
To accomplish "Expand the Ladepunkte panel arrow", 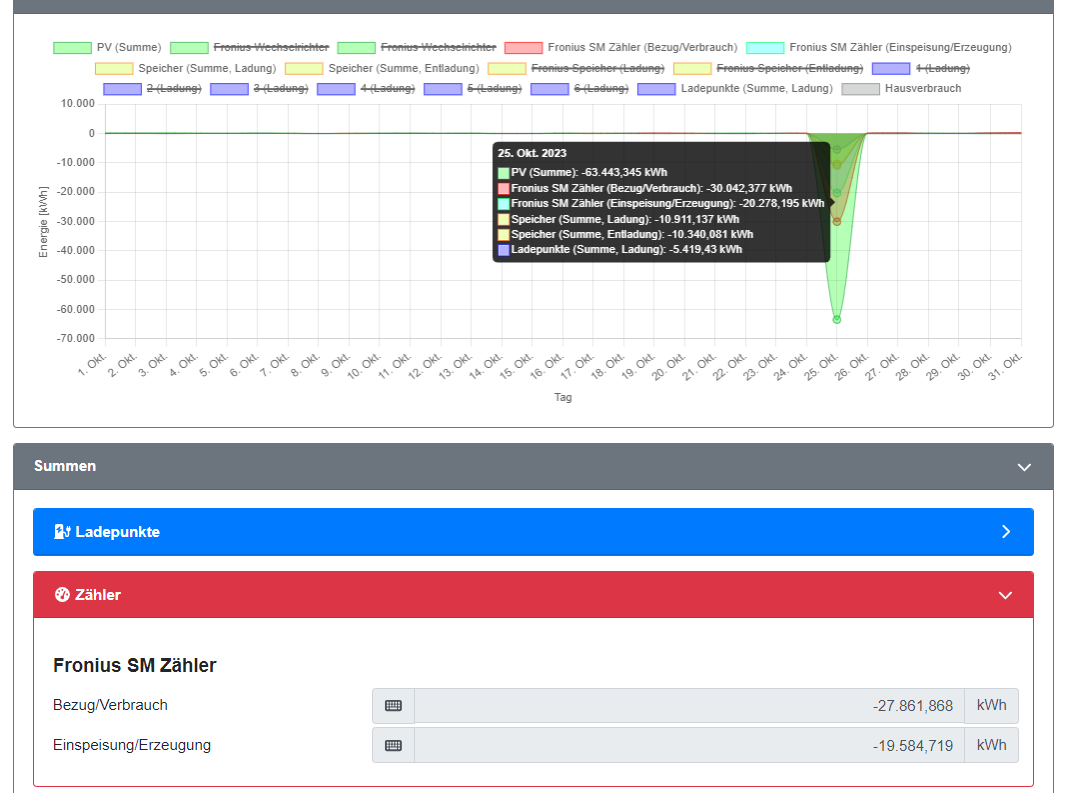I will 1006,532.
